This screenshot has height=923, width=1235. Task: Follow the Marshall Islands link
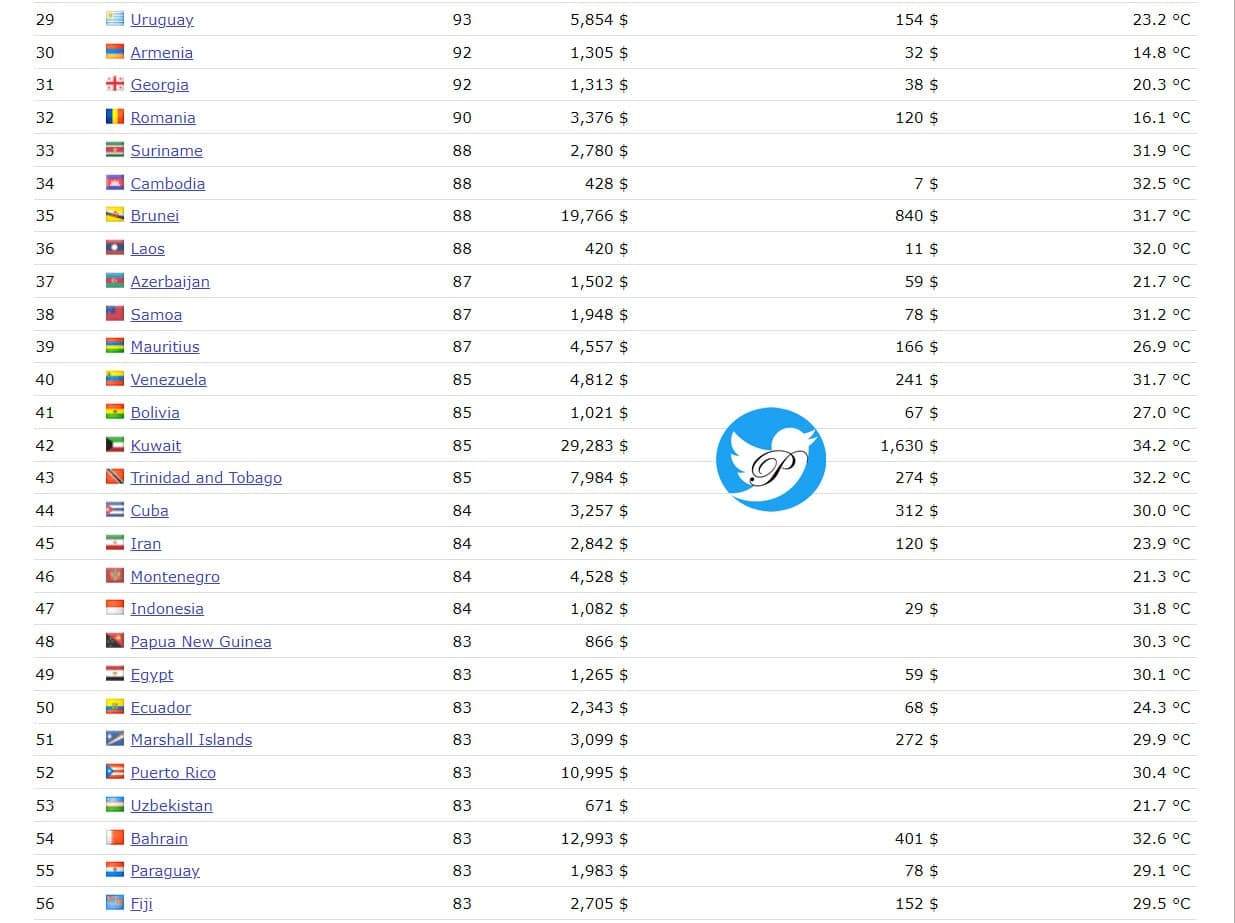191,740
